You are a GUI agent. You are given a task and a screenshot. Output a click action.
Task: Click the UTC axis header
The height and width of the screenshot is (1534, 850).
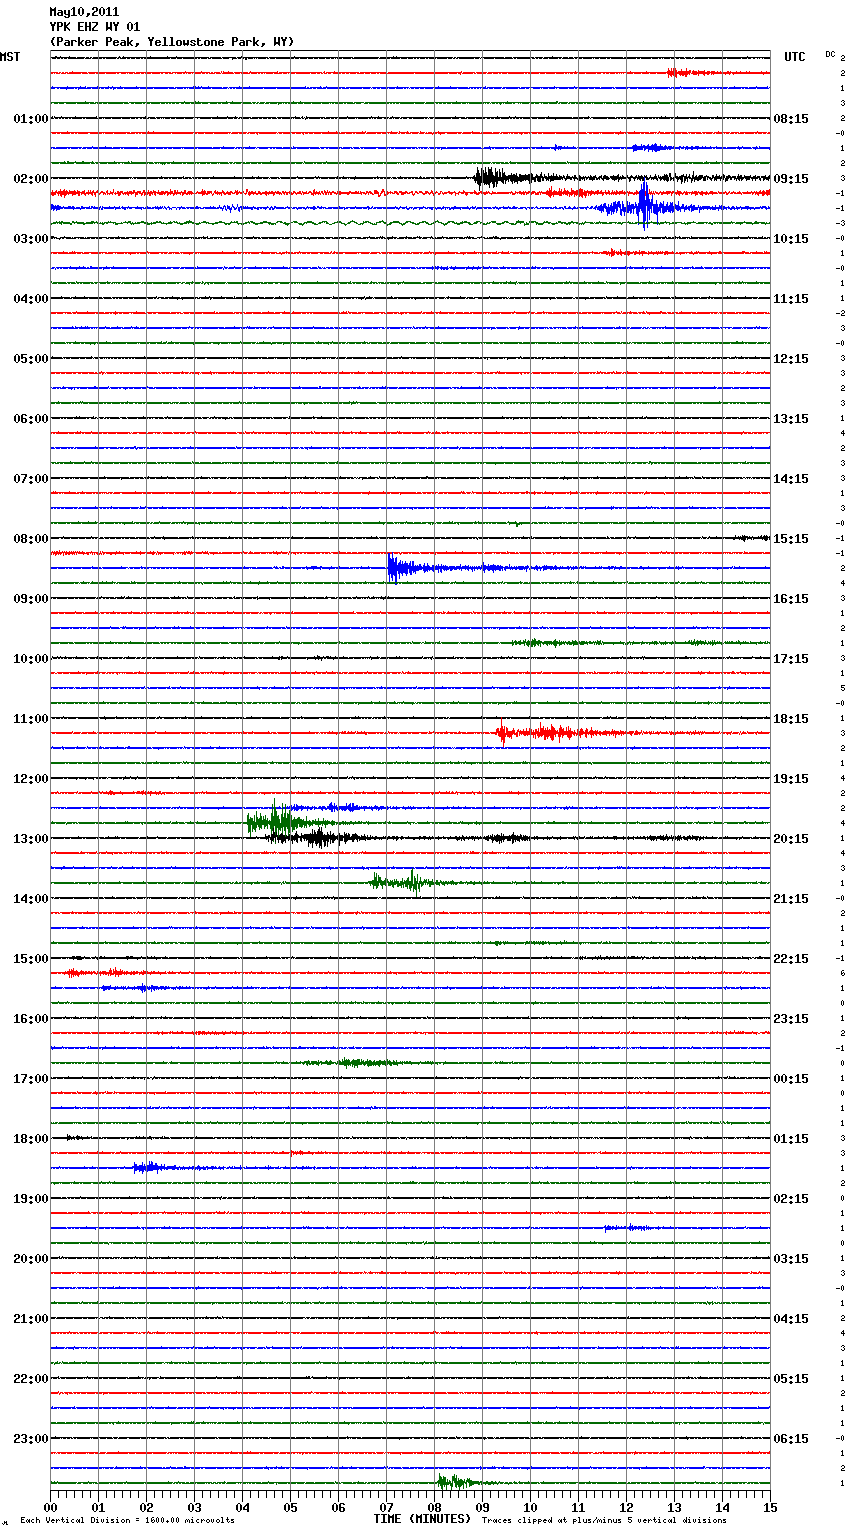[794, 57]
